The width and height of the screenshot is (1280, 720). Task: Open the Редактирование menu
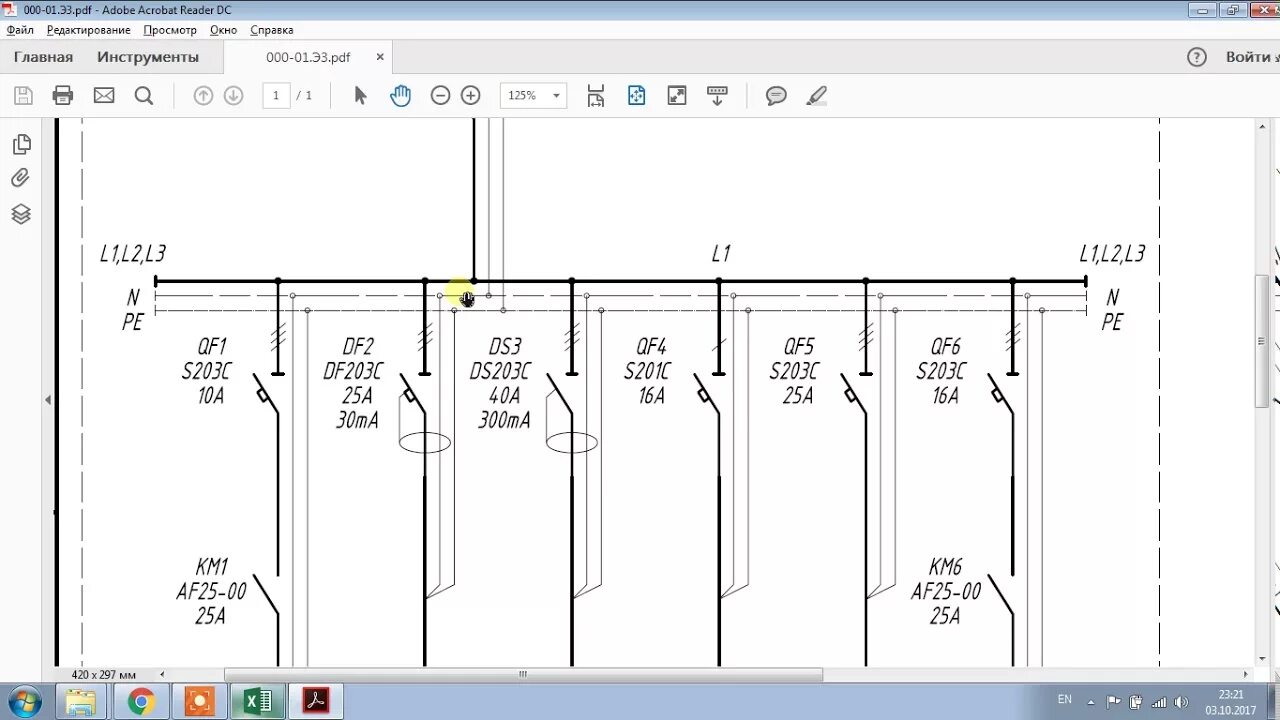pyautogui.click(x=88, y=30)
